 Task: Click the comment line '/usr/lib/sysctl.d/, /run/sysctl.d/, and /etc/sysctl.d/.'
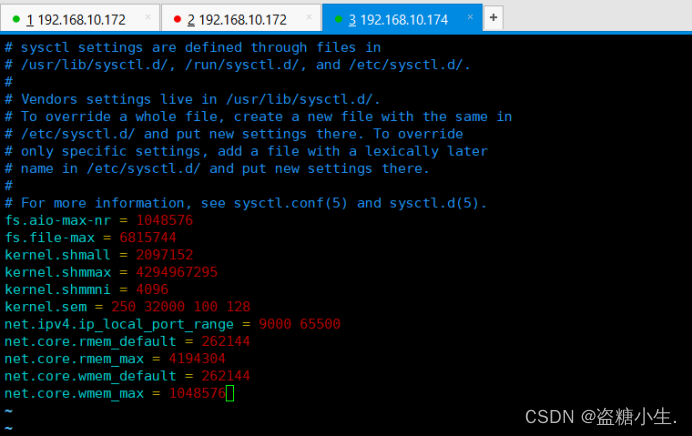[x=237, y=64]
